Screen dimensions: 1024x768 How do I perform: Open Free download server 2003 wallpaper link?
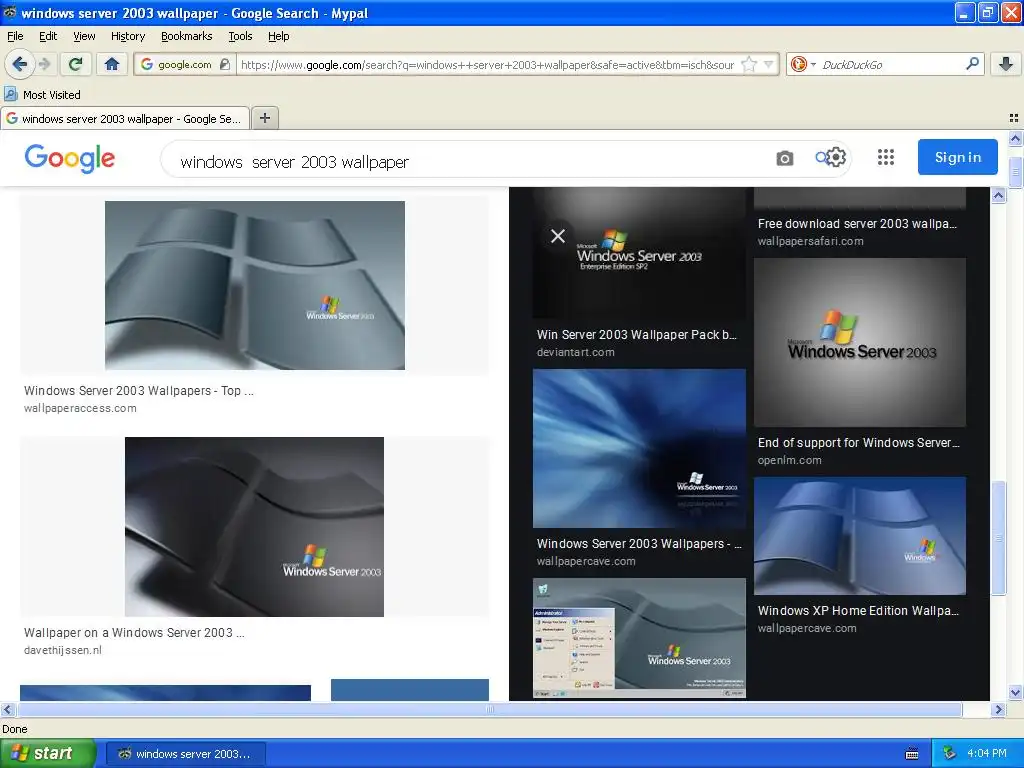[x=857, y=223]
